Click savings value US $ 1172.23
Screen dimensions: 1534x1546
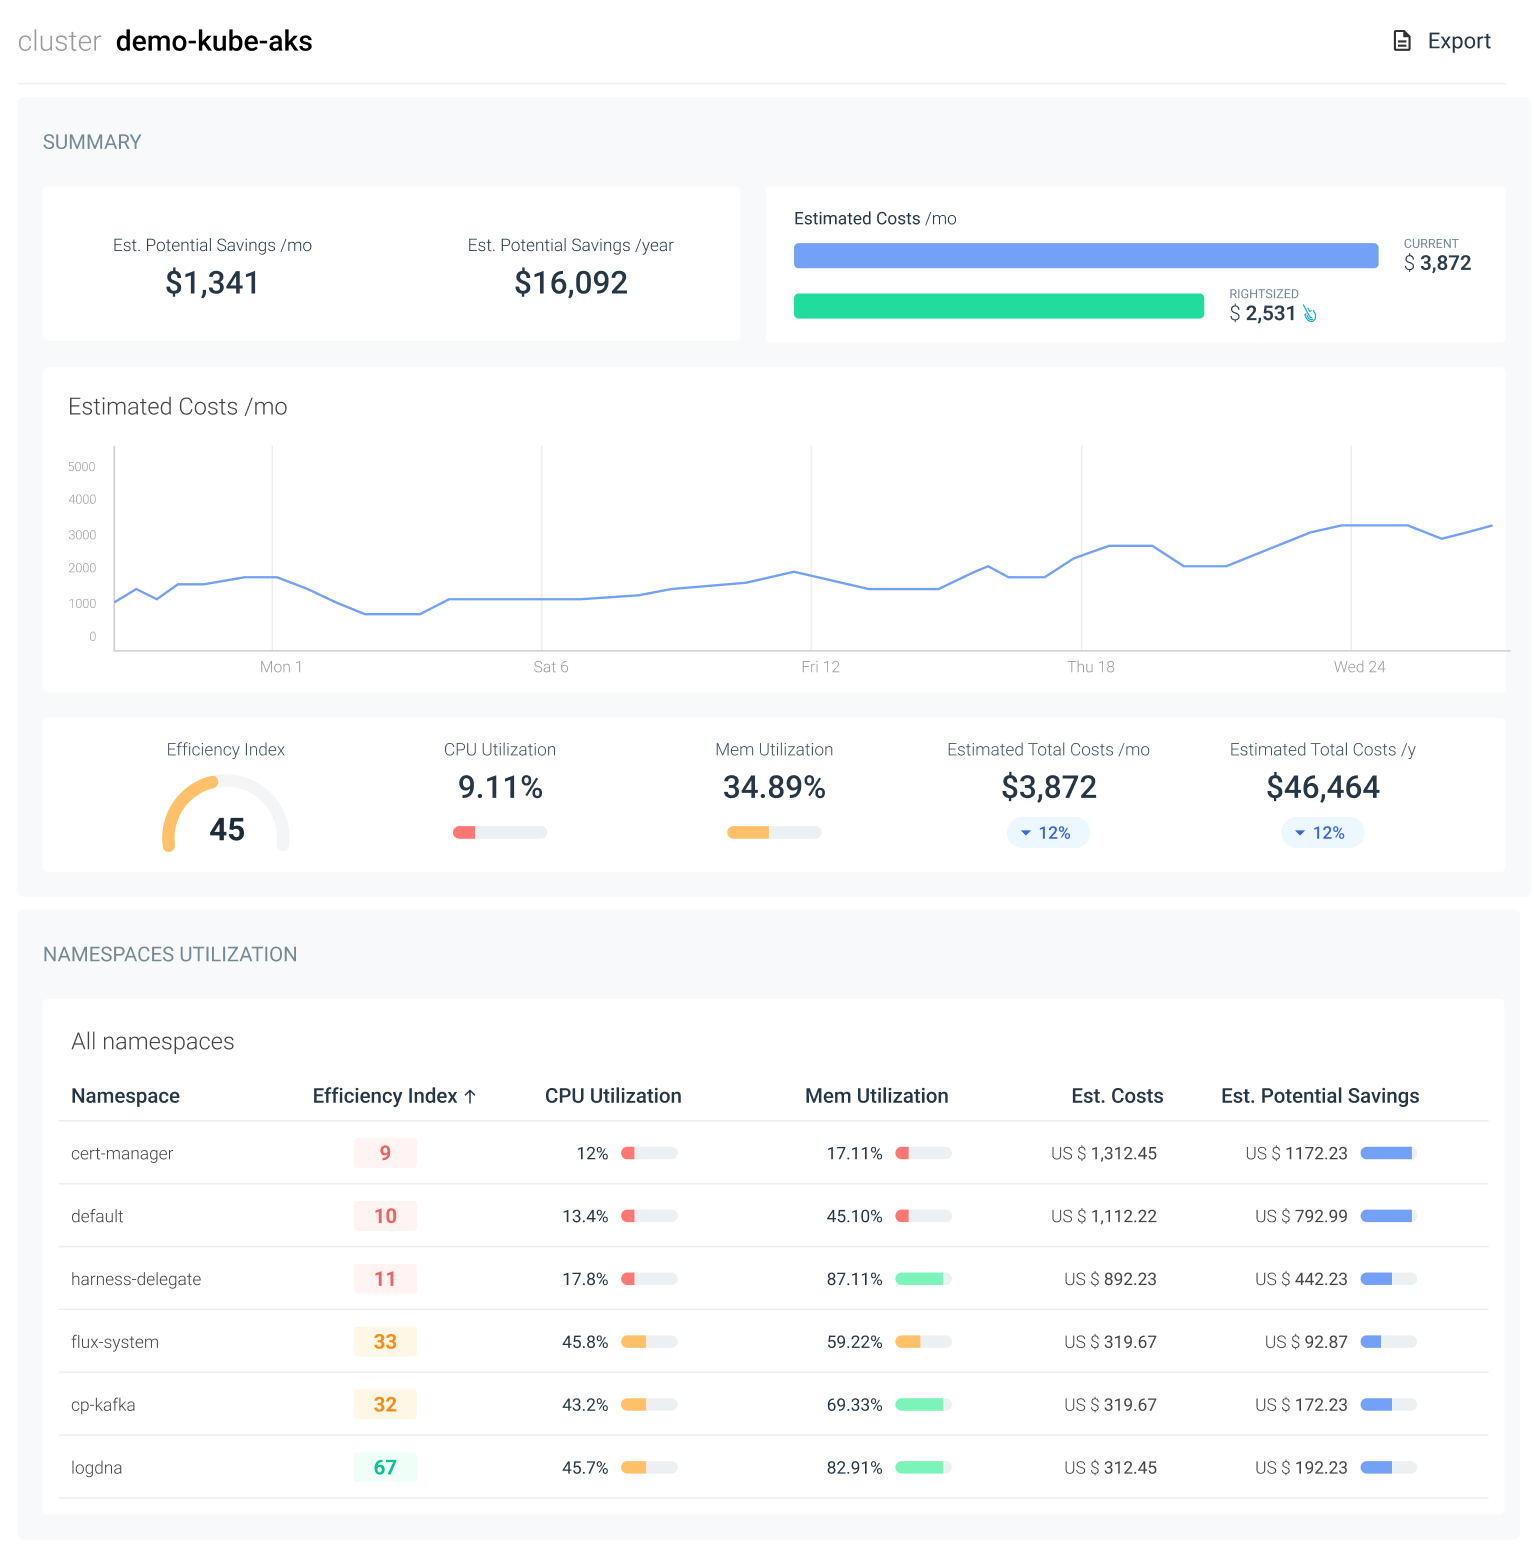1296,1153
